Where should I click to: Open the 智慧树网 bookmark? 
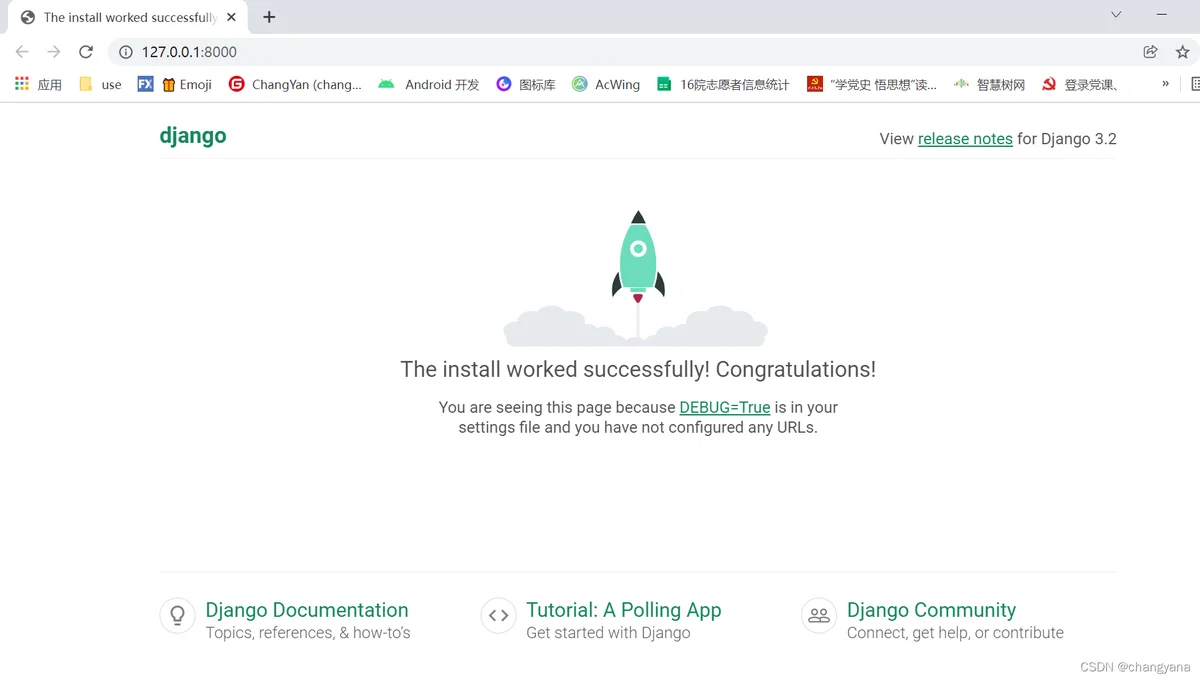pyautogui.click(x=989, y=84)
